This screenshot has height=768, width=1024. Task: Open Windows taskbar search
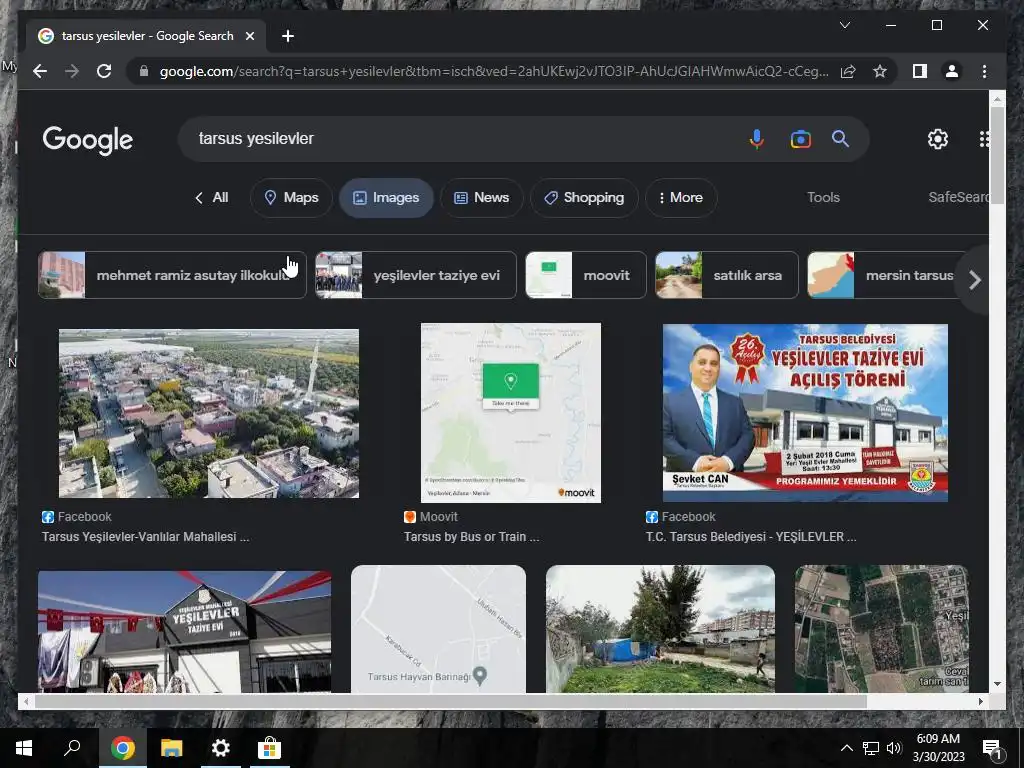72,748
